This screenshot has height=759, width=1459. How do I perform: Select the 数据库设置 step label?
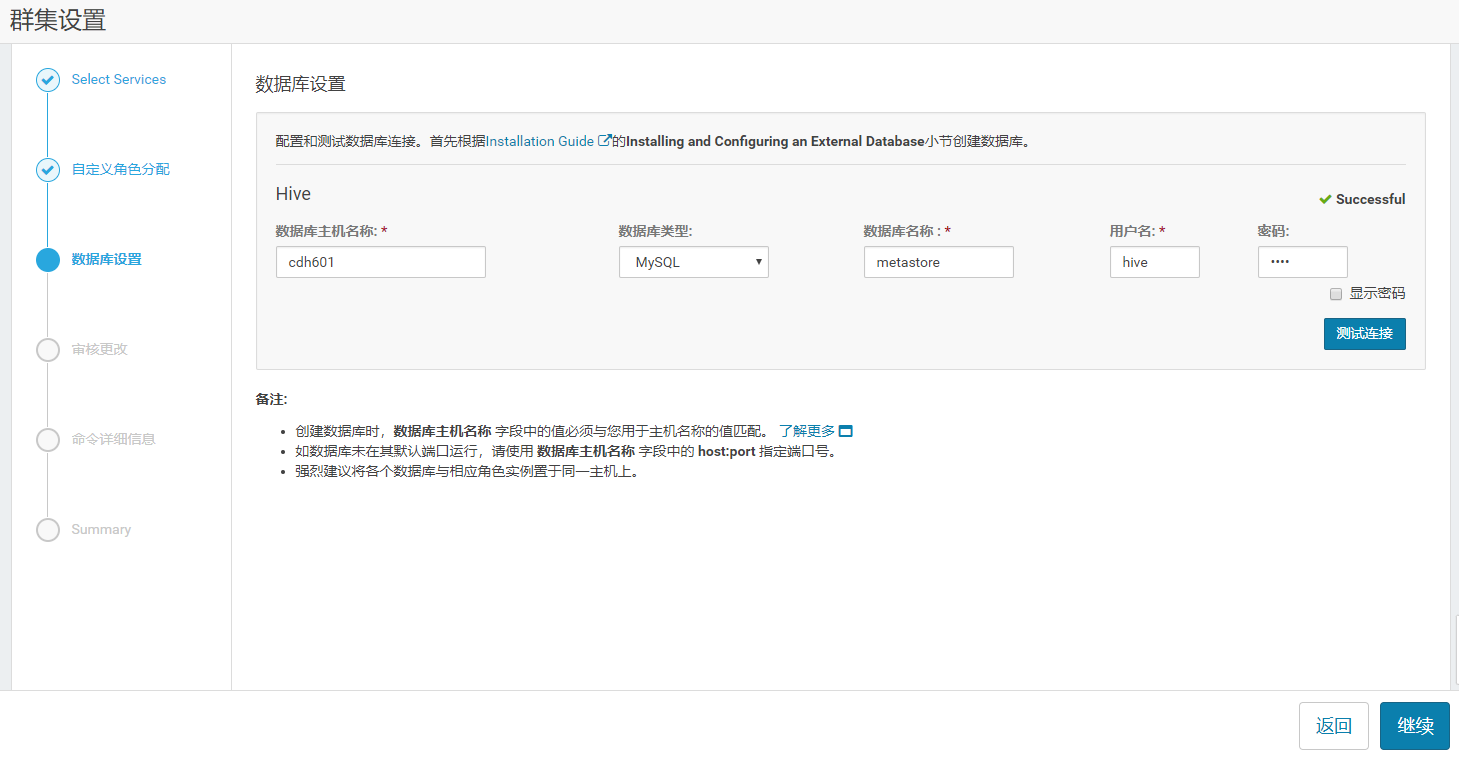coord(107,260)
